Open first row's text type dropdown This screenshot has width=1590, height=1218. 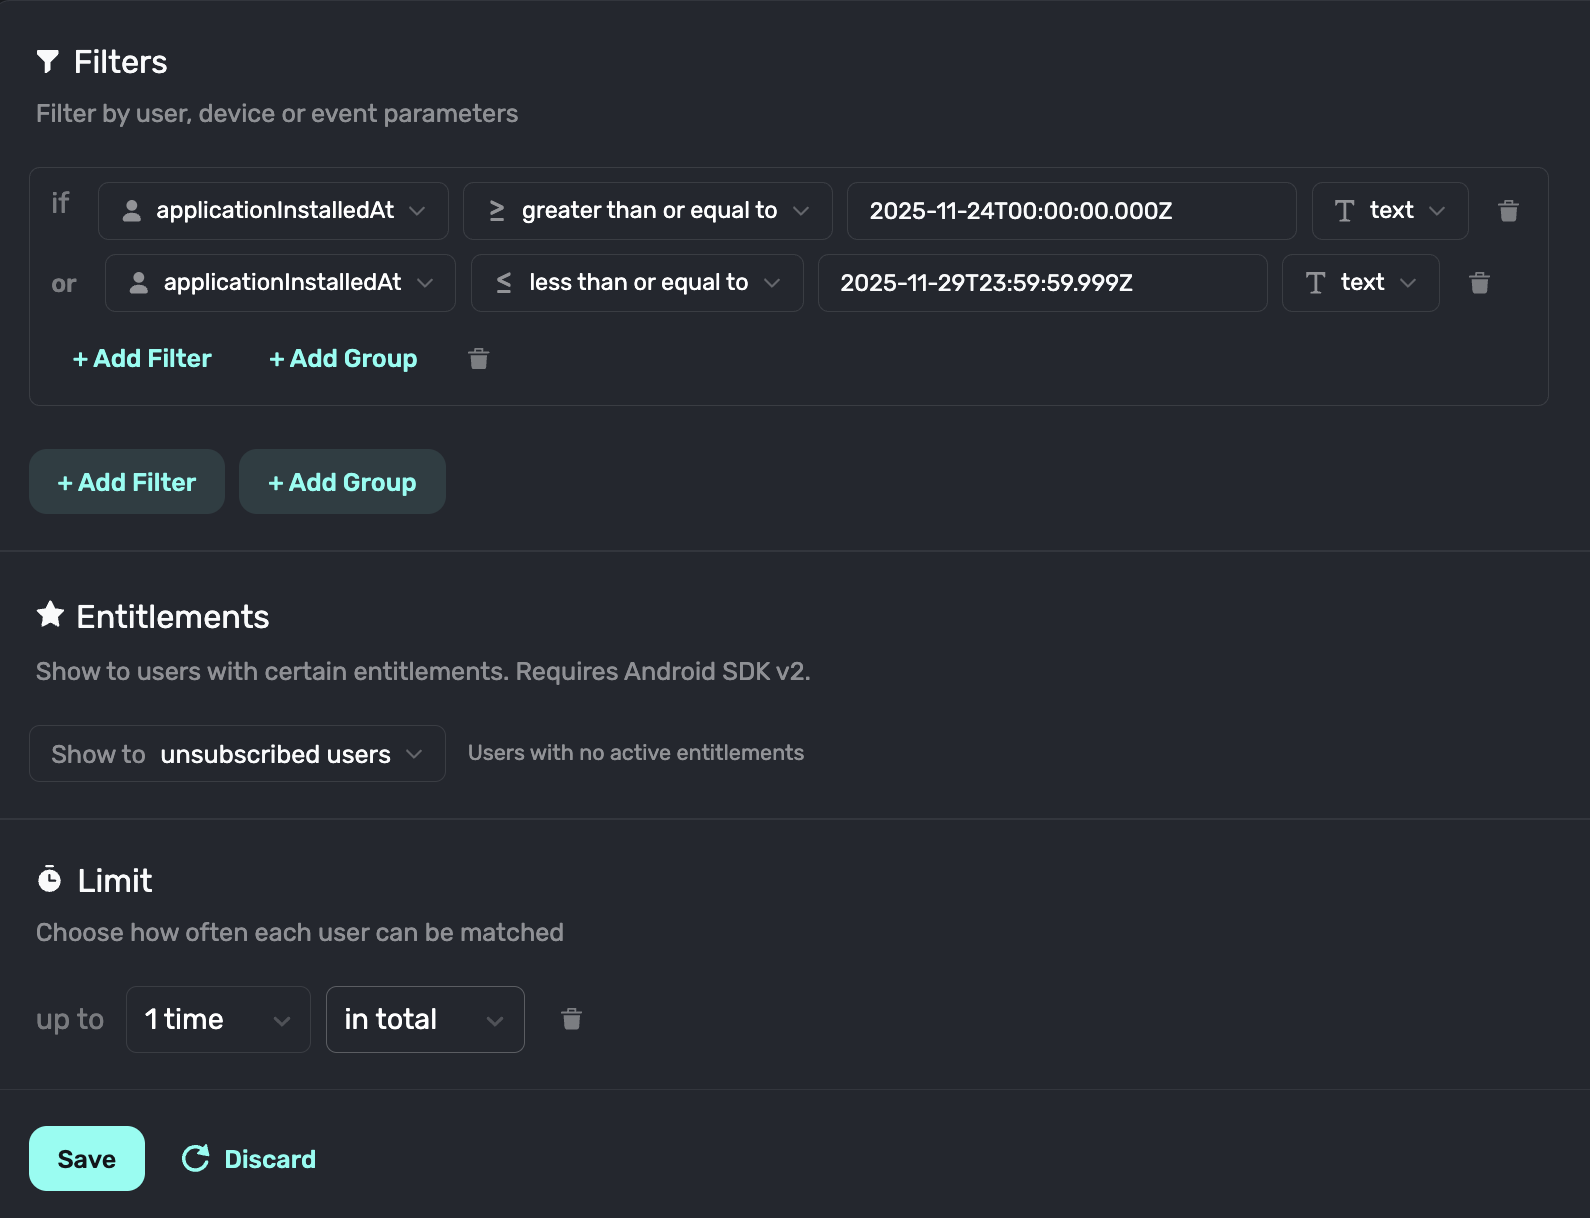pos(1389,211)
